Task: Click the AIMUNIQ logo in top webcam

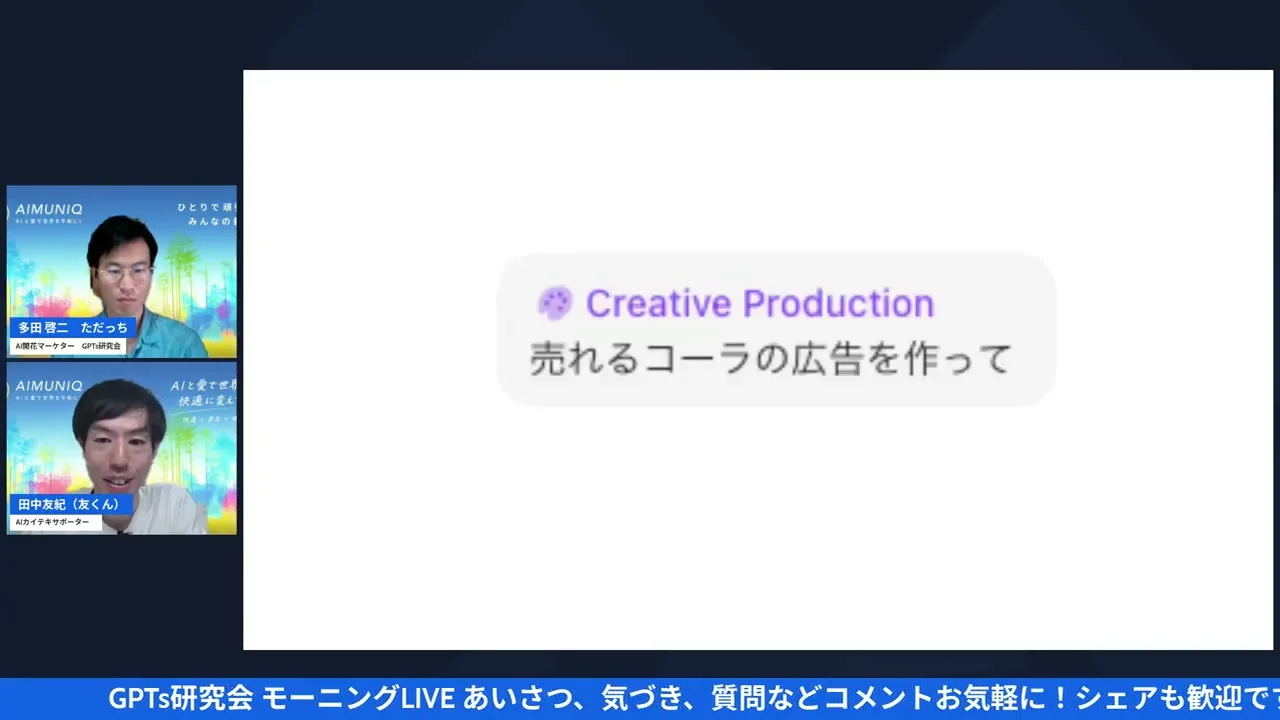Action: point(47,211)
